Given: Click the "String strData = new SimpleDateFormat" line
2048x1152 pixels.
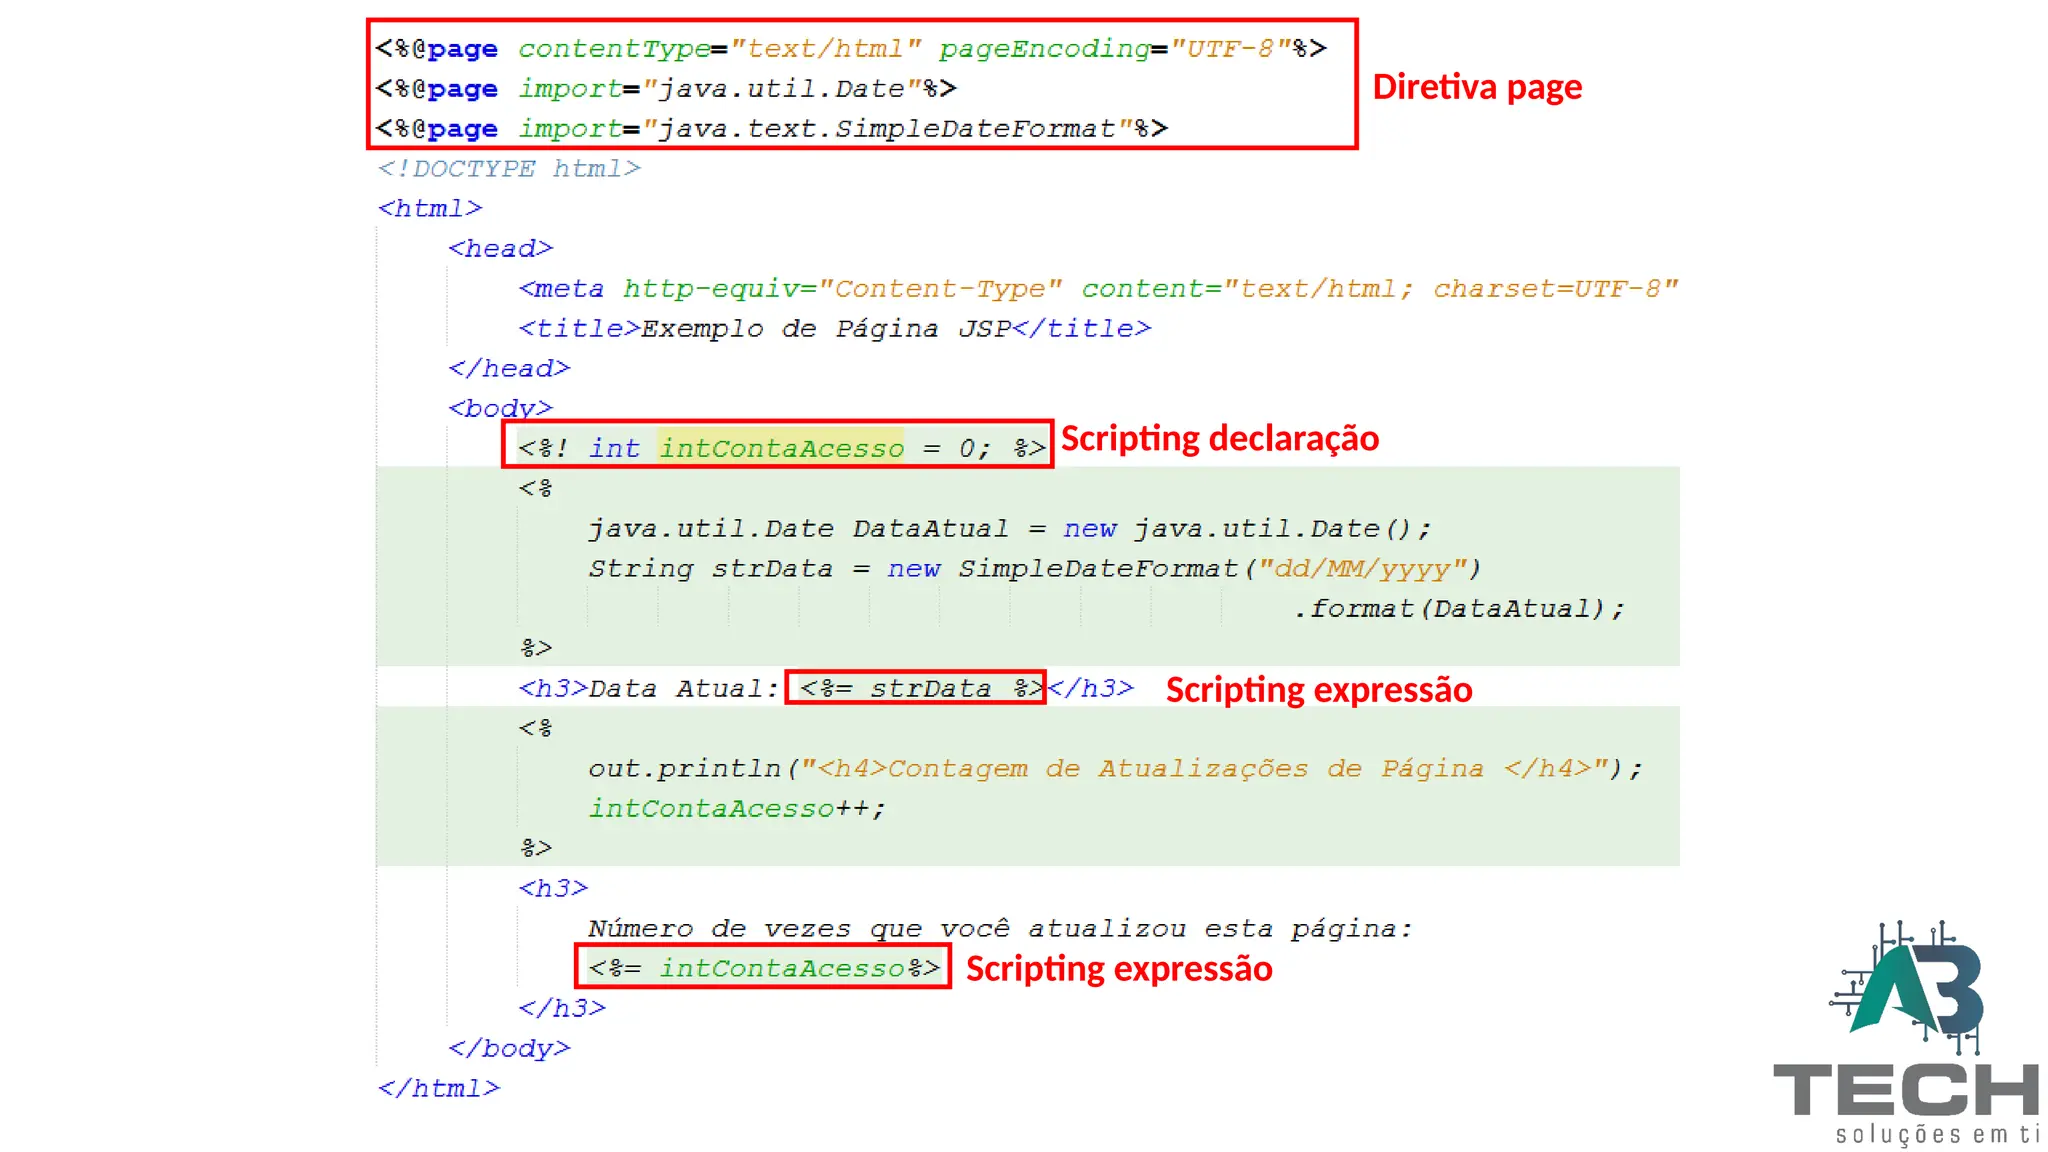Looking at the screenshot, I should (x=1034, y=569).
